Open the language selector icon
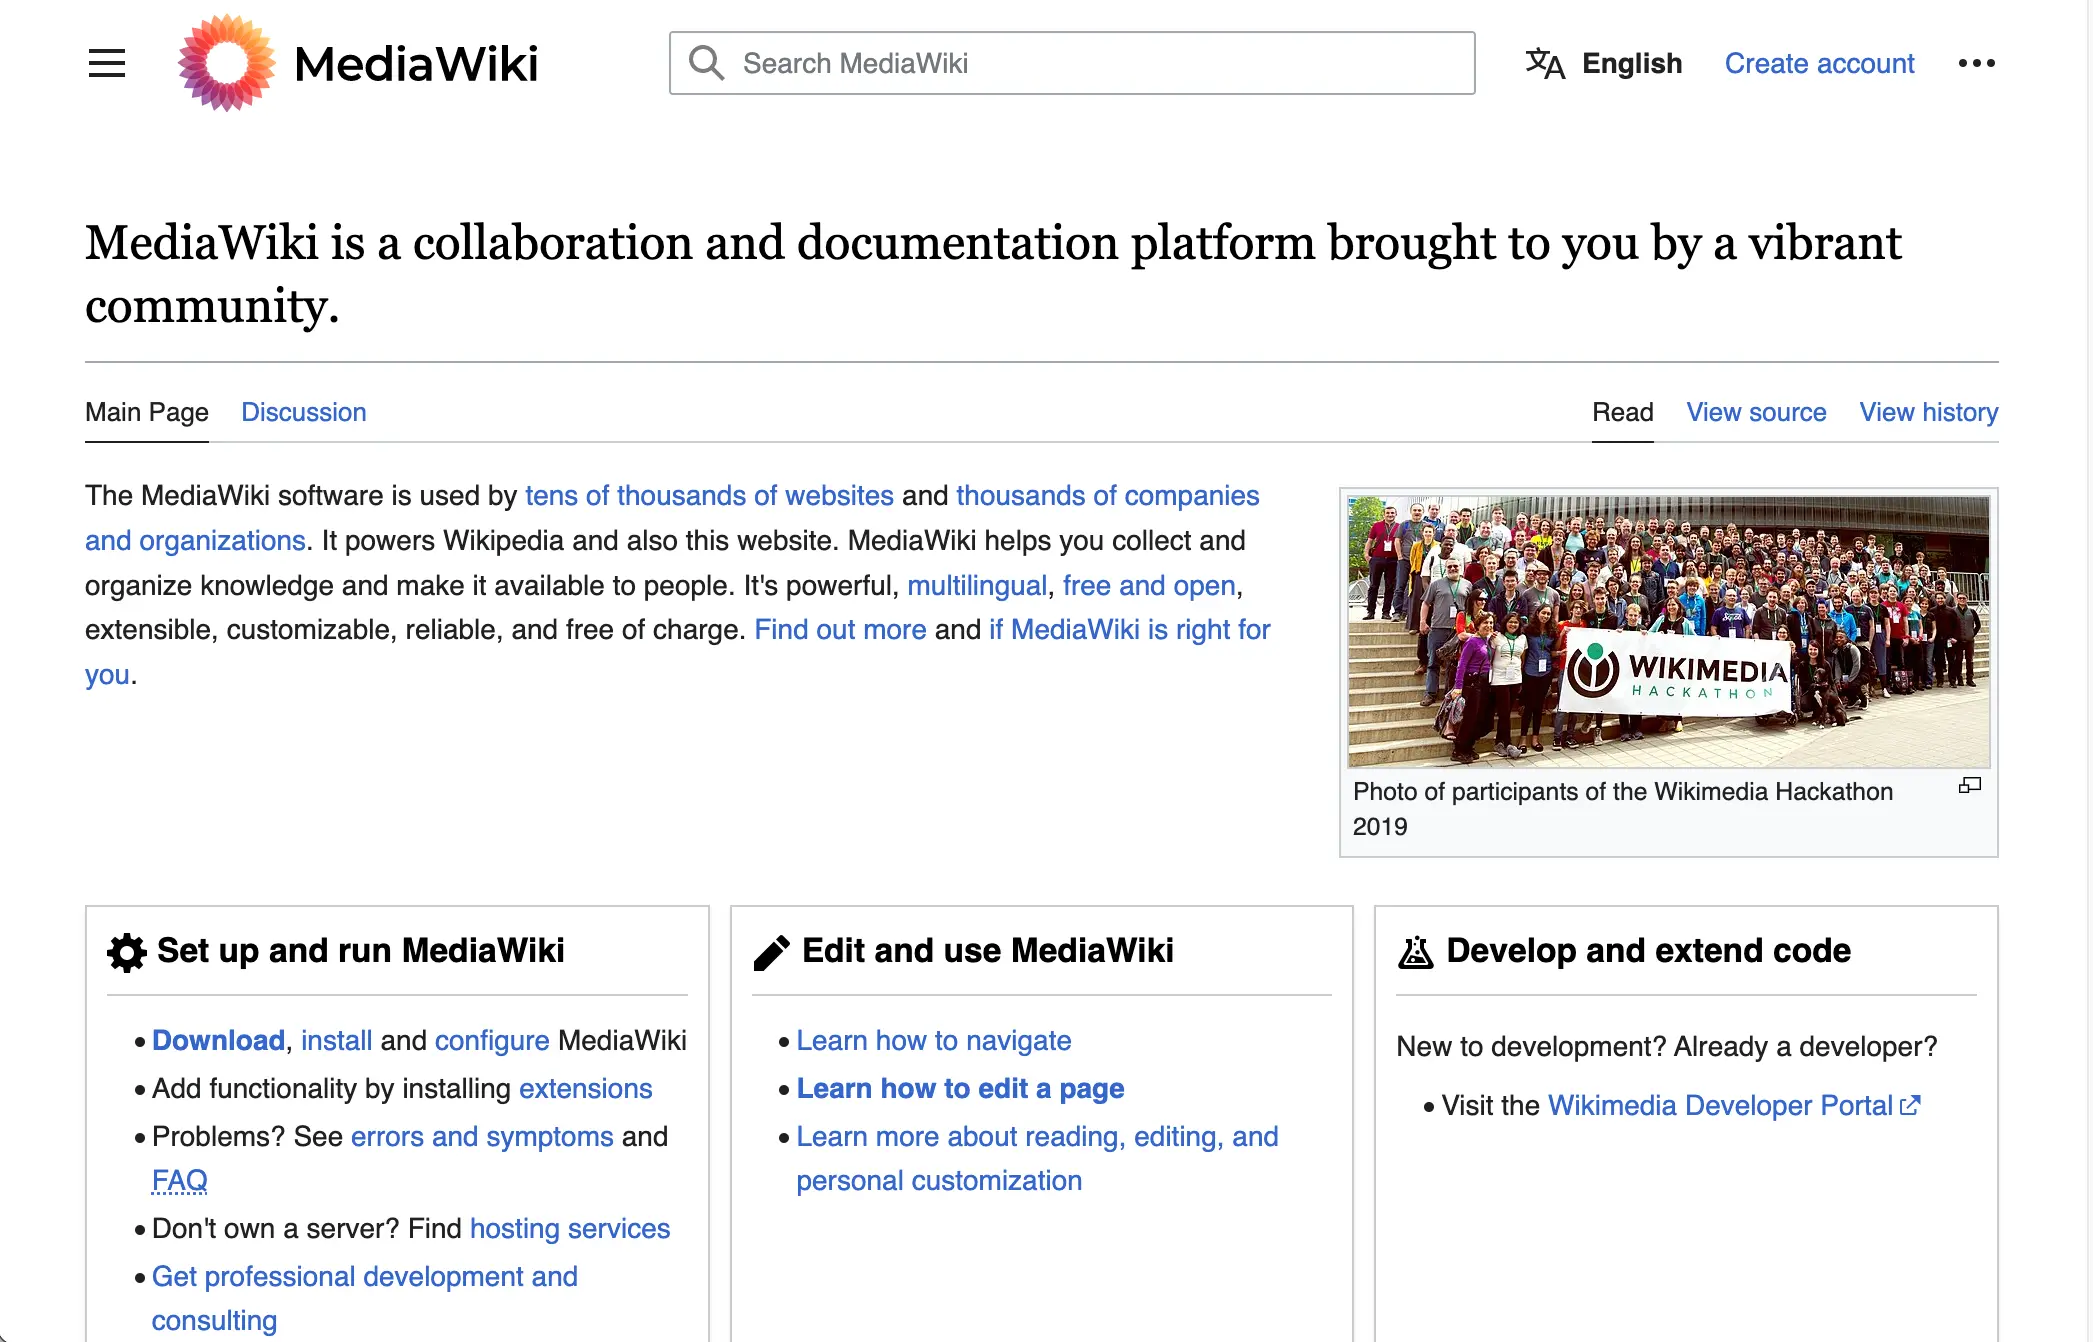The image size is (2093, 1342). [1544, 64]
